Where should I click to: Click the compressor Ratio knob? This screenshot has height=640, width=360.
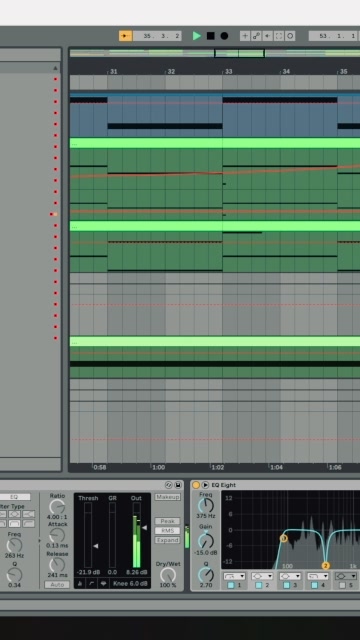[57, 507]
